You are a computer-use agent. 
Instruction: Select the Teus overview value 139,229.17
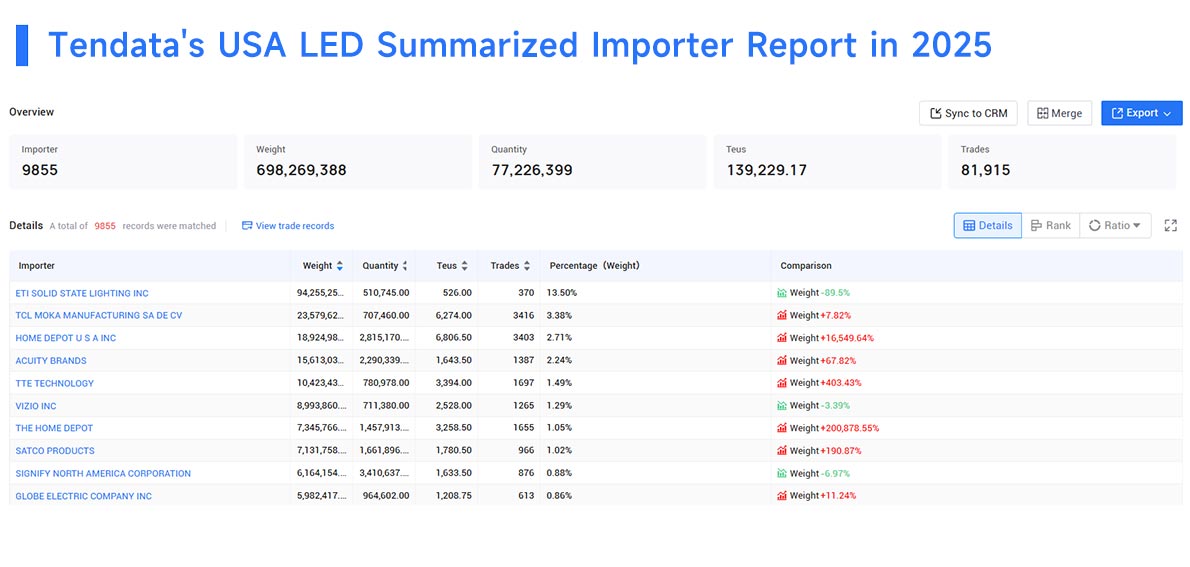pos(767,170)
